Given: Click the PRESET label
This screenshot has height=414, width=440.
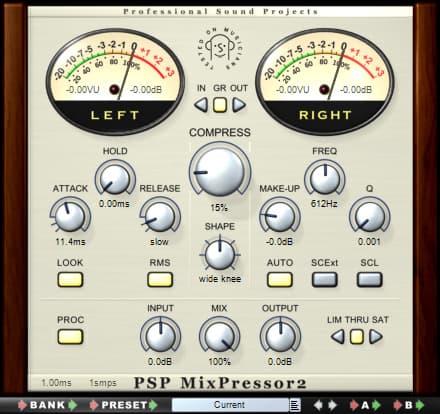Looking at the screenshot, I should tap(124, 405).
